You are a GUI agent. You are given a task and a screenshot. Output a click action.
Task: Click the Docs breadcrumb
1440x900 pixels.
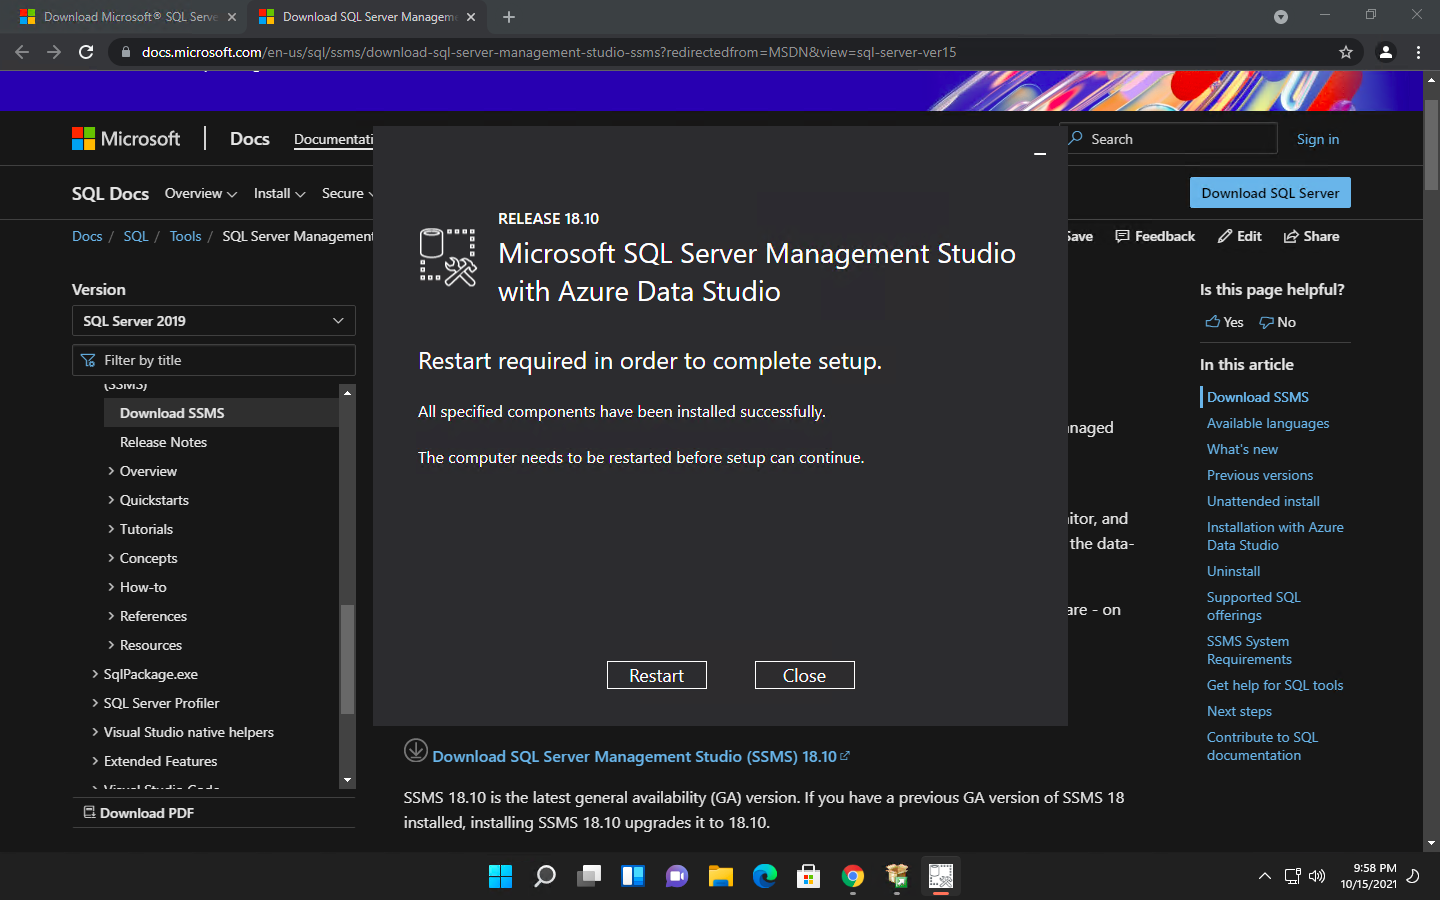(87, 236)
